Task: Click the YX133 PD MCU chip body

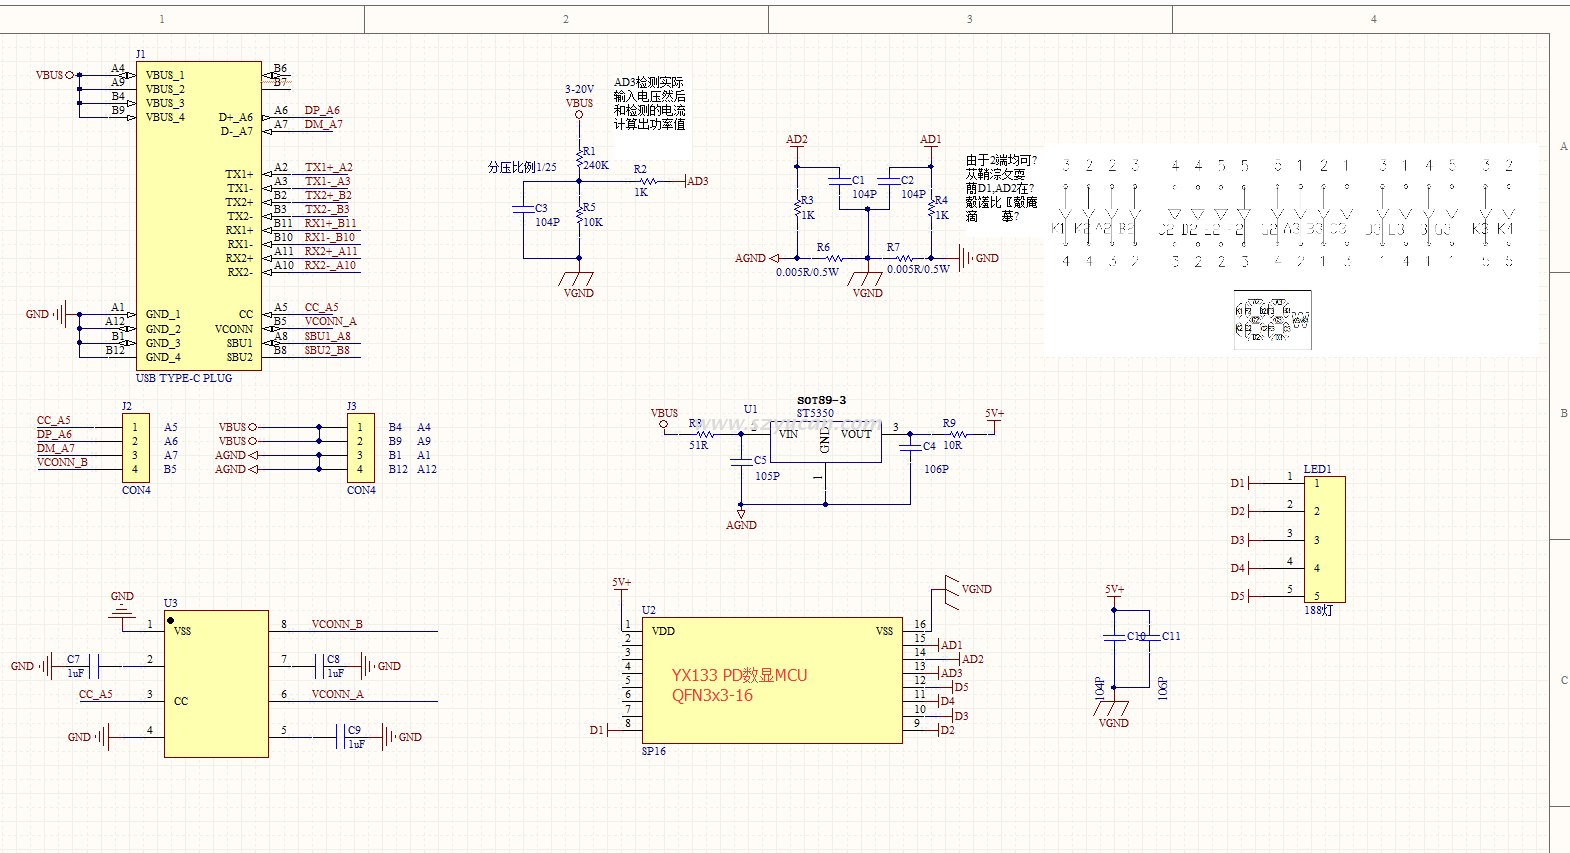Action: click(x=771, y=680)
